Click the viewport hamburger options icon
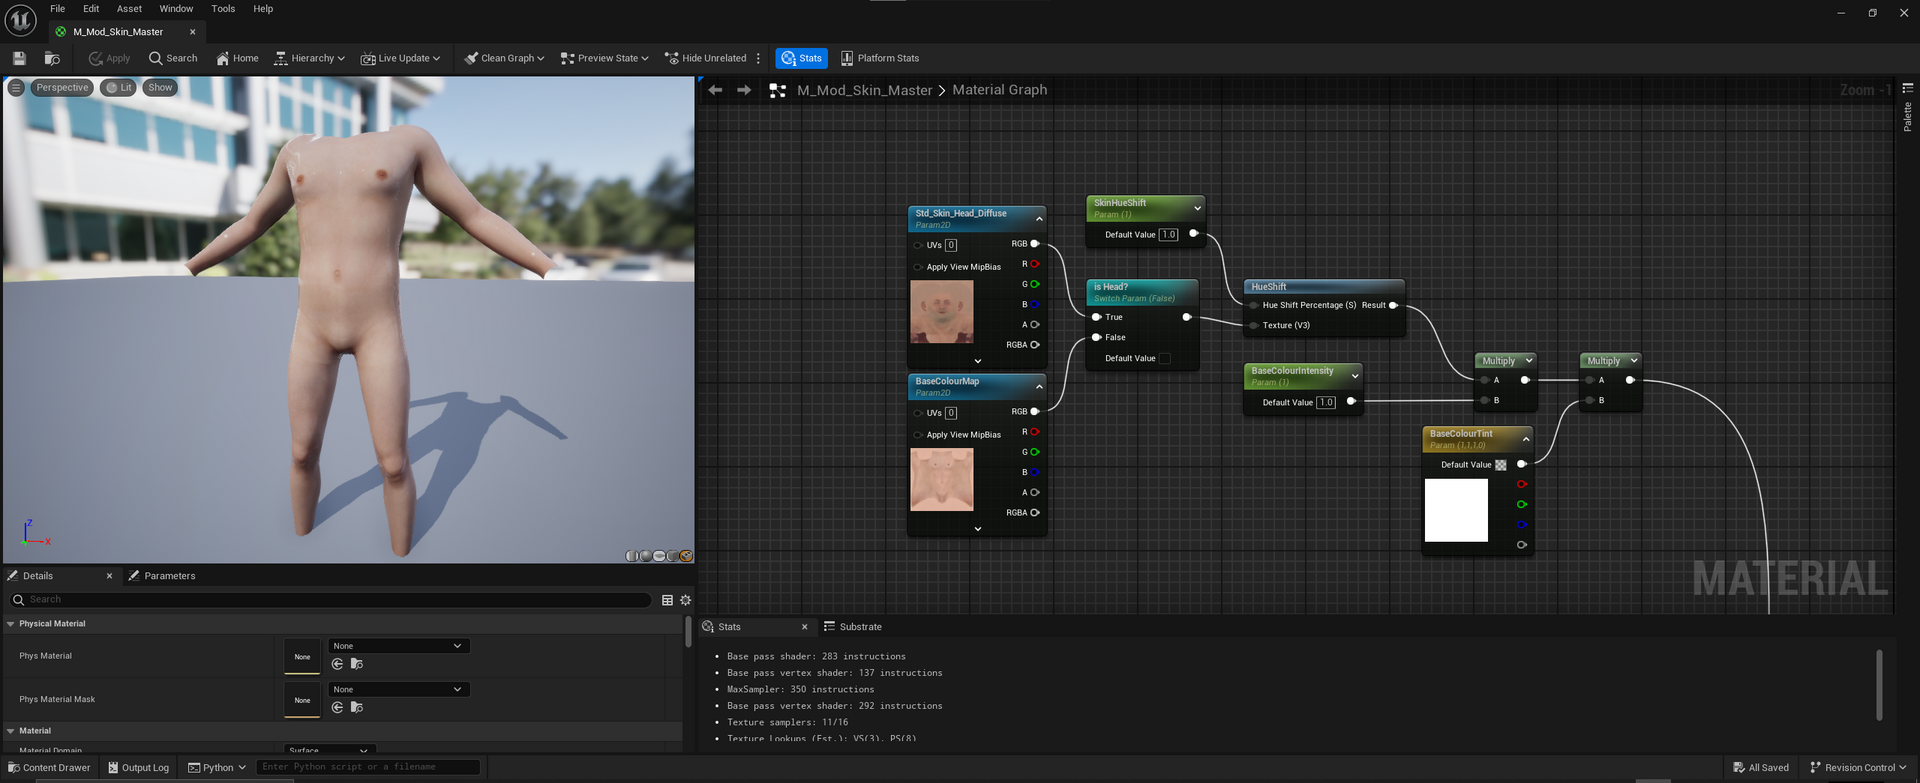1920x783 pixels. tap(16, 88)
